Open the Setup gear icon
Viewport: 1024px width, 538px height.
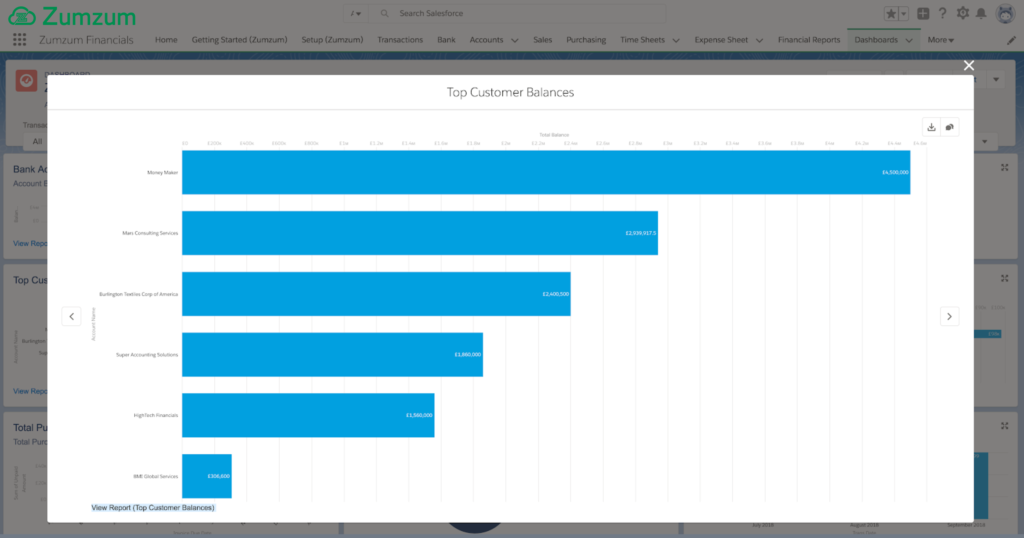coord(963,14)
